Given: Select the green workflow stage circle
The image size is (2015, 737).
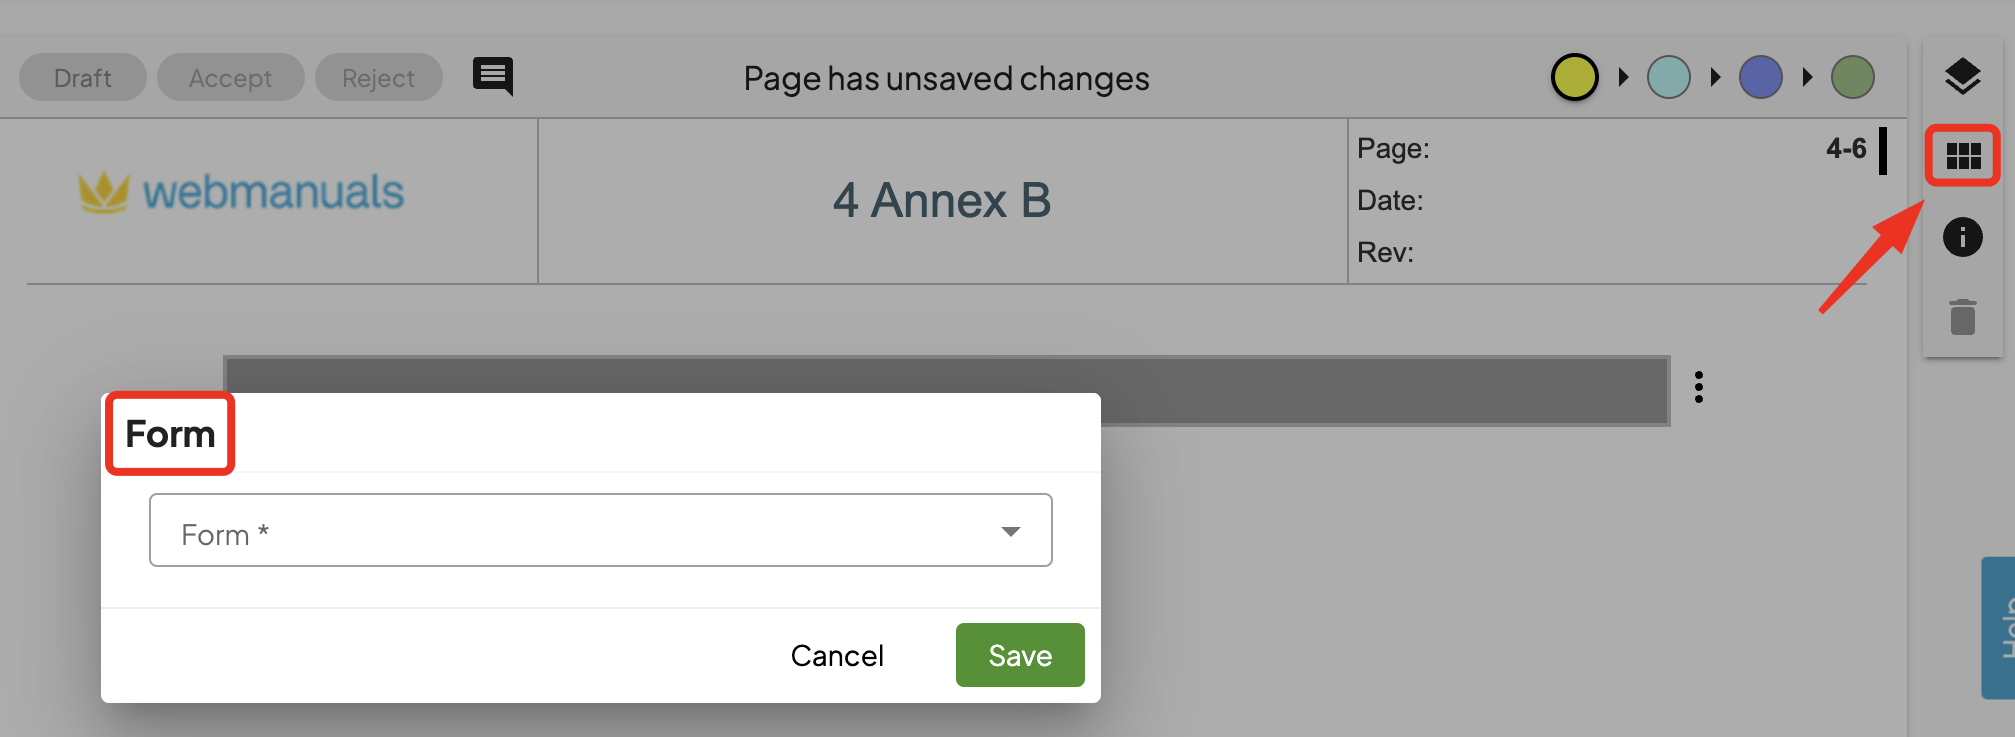Looking at the screenshot, I should coord(1852,77).
